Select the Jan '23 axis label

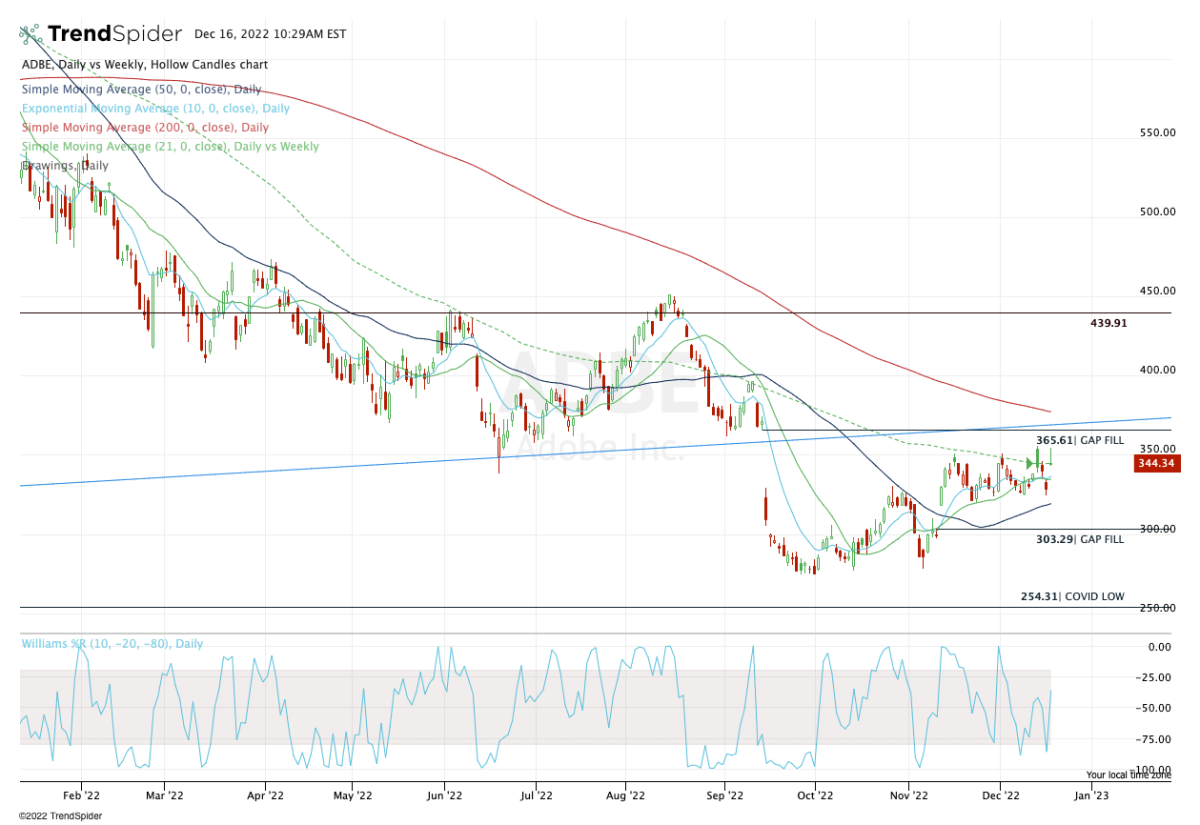click(x=1092, y=795)
